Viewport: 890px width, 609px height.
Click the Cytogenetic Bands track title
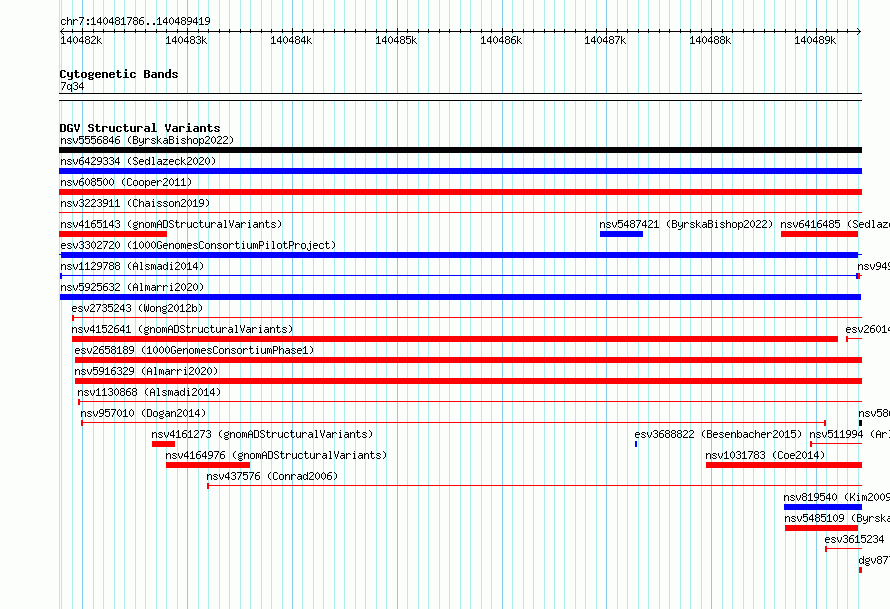(x=119, y=74)
